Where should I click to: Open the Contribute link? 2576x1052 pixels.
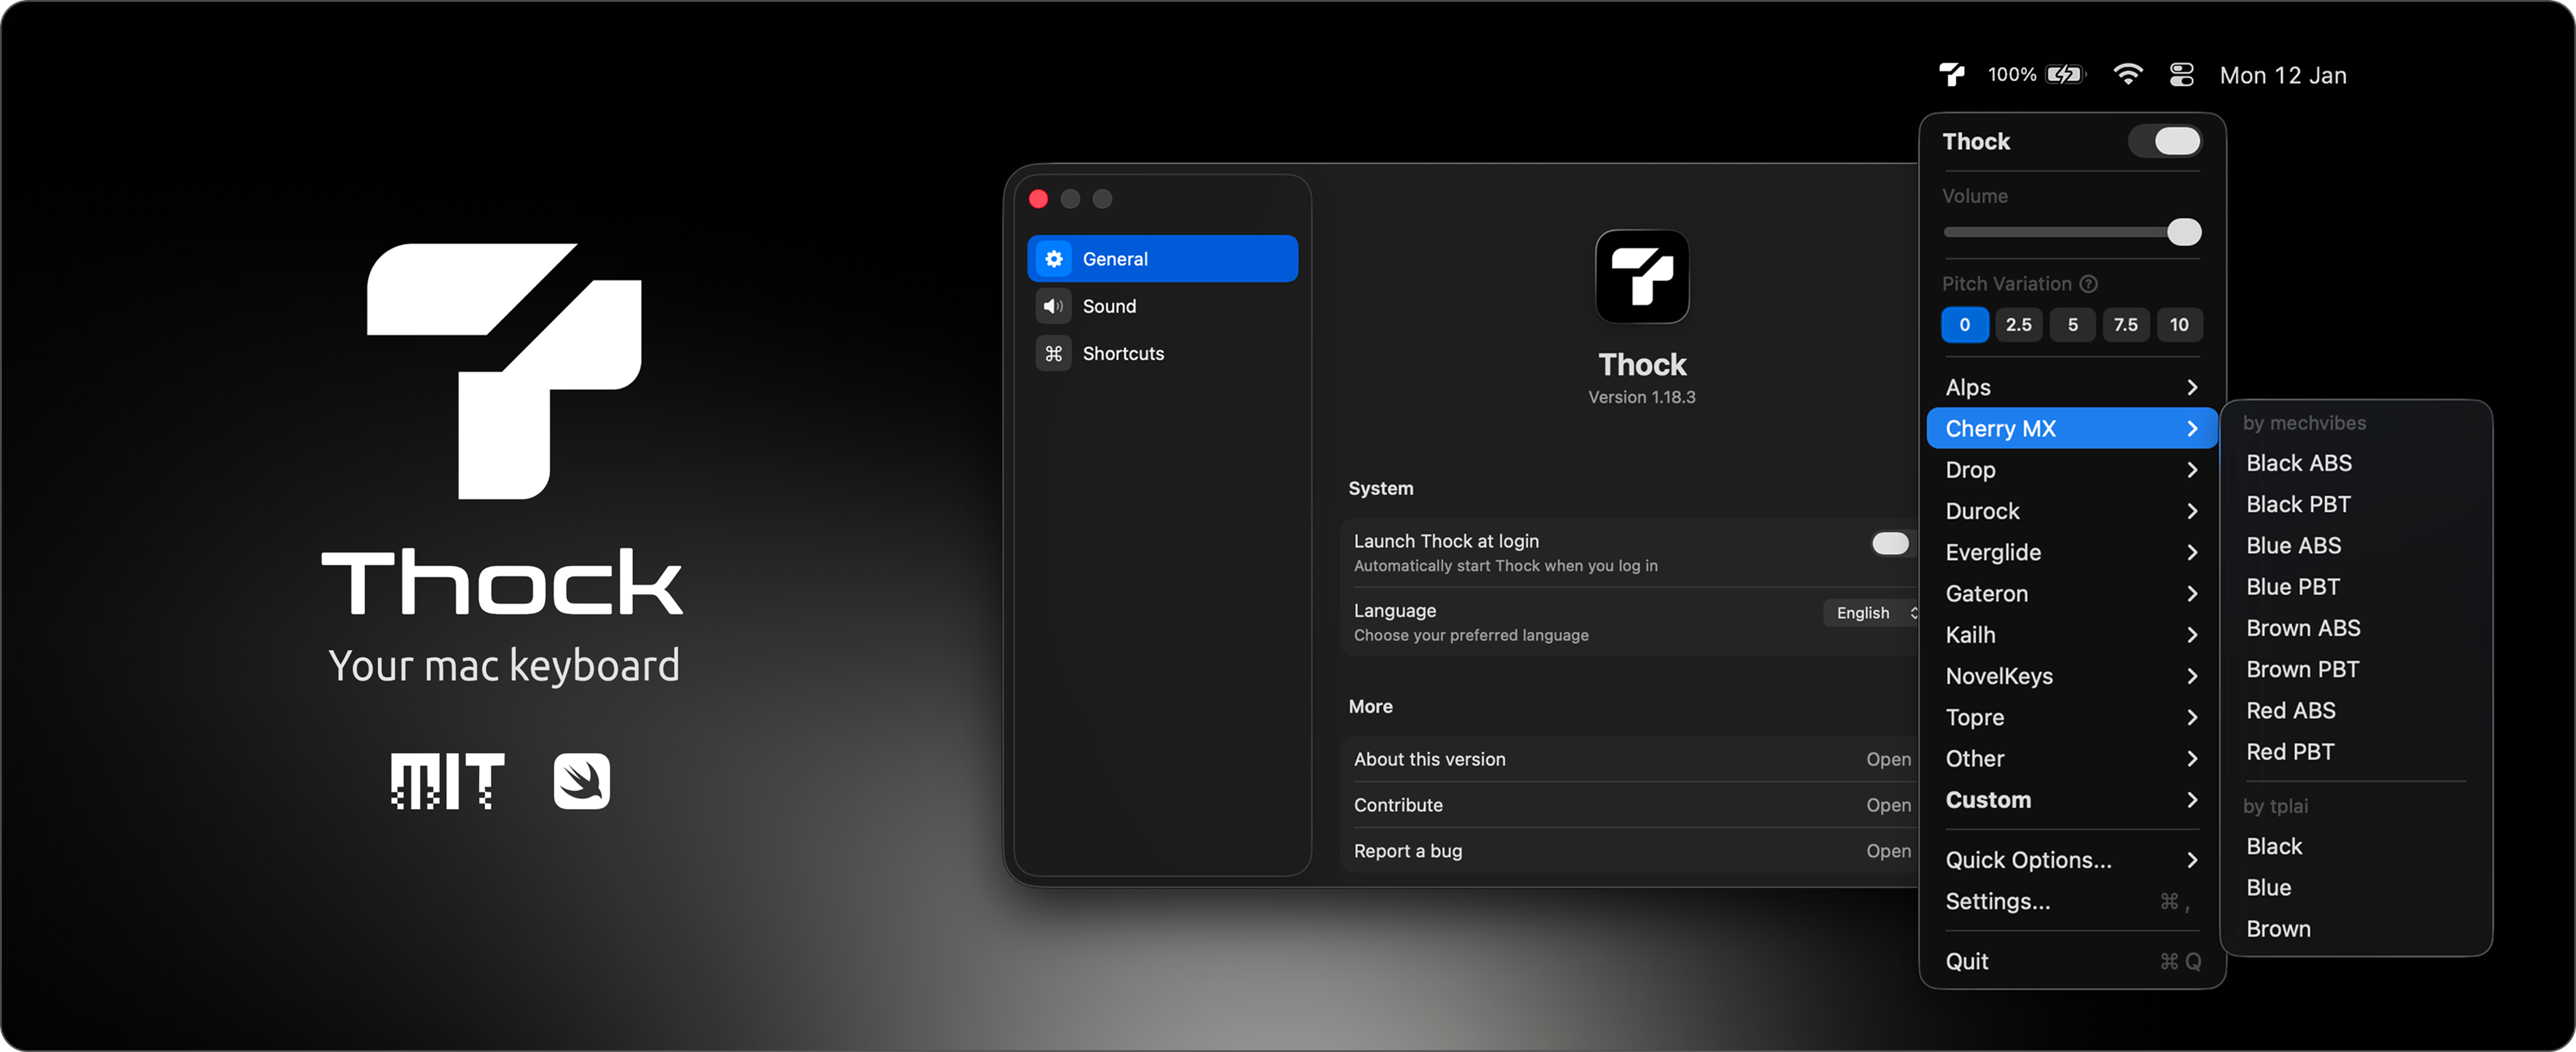tap(1630, 805)
